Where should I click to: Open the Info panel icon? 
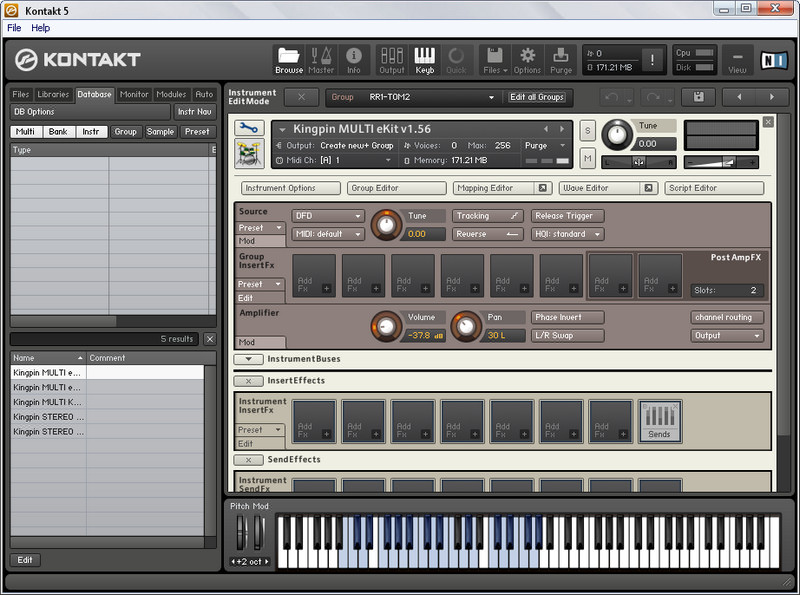[353, 59]
